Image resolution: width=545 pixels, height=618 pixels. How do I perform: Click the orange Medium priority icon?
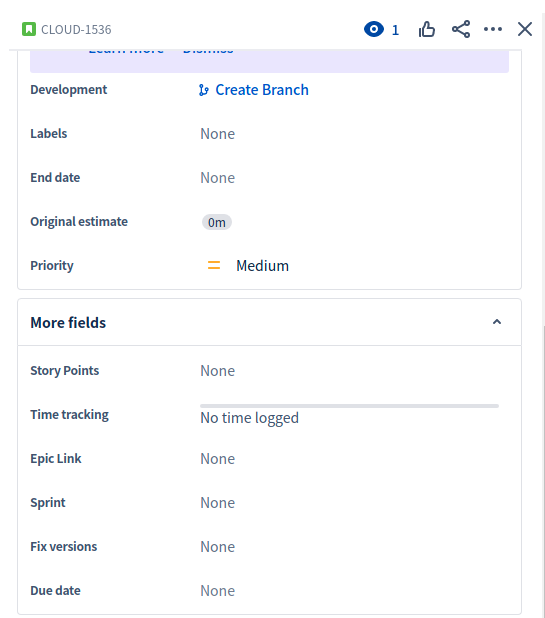coord(214,266)
